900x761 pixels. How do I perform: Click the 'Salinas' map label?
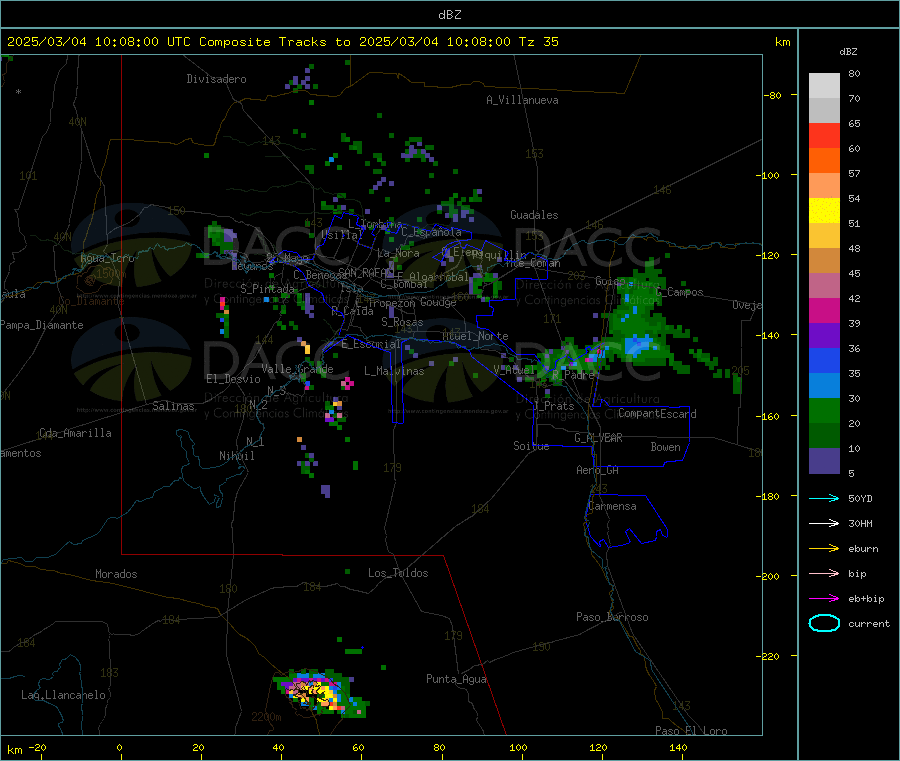pyautogui.click(x=173, y=406)
